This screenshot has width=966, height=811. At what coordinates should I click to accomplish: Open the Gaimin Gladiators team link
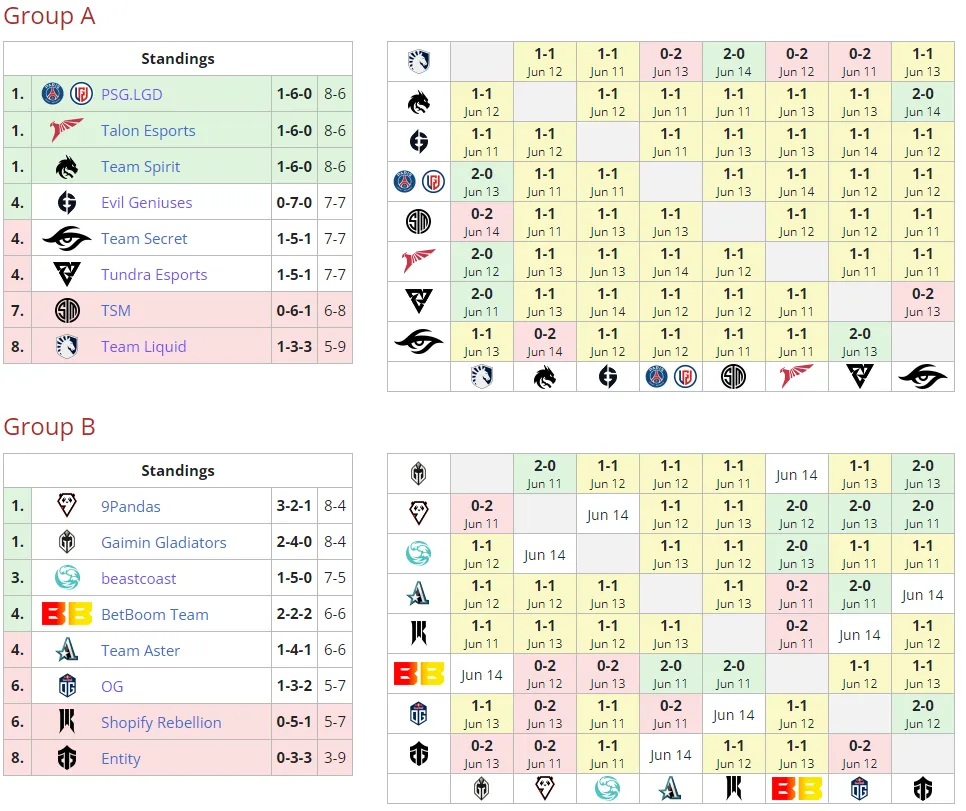pyautogui.click(x=164, y=542)
